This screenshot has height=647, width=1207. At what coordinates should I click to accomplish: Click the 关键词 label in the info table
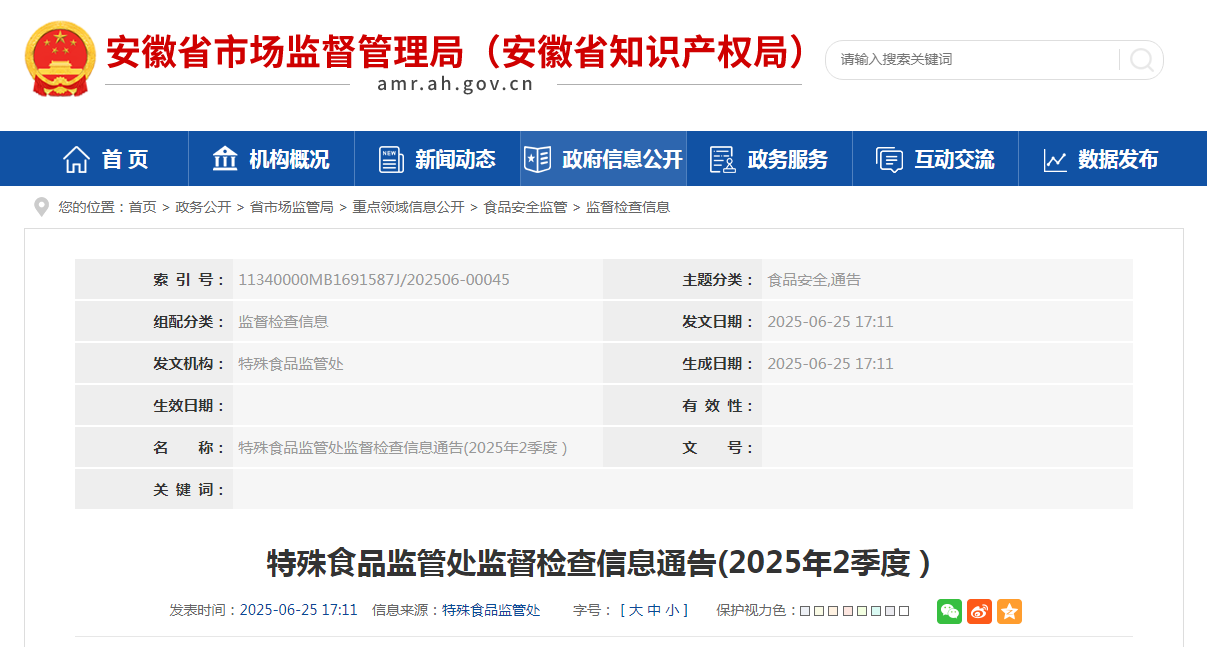(189, 490)
